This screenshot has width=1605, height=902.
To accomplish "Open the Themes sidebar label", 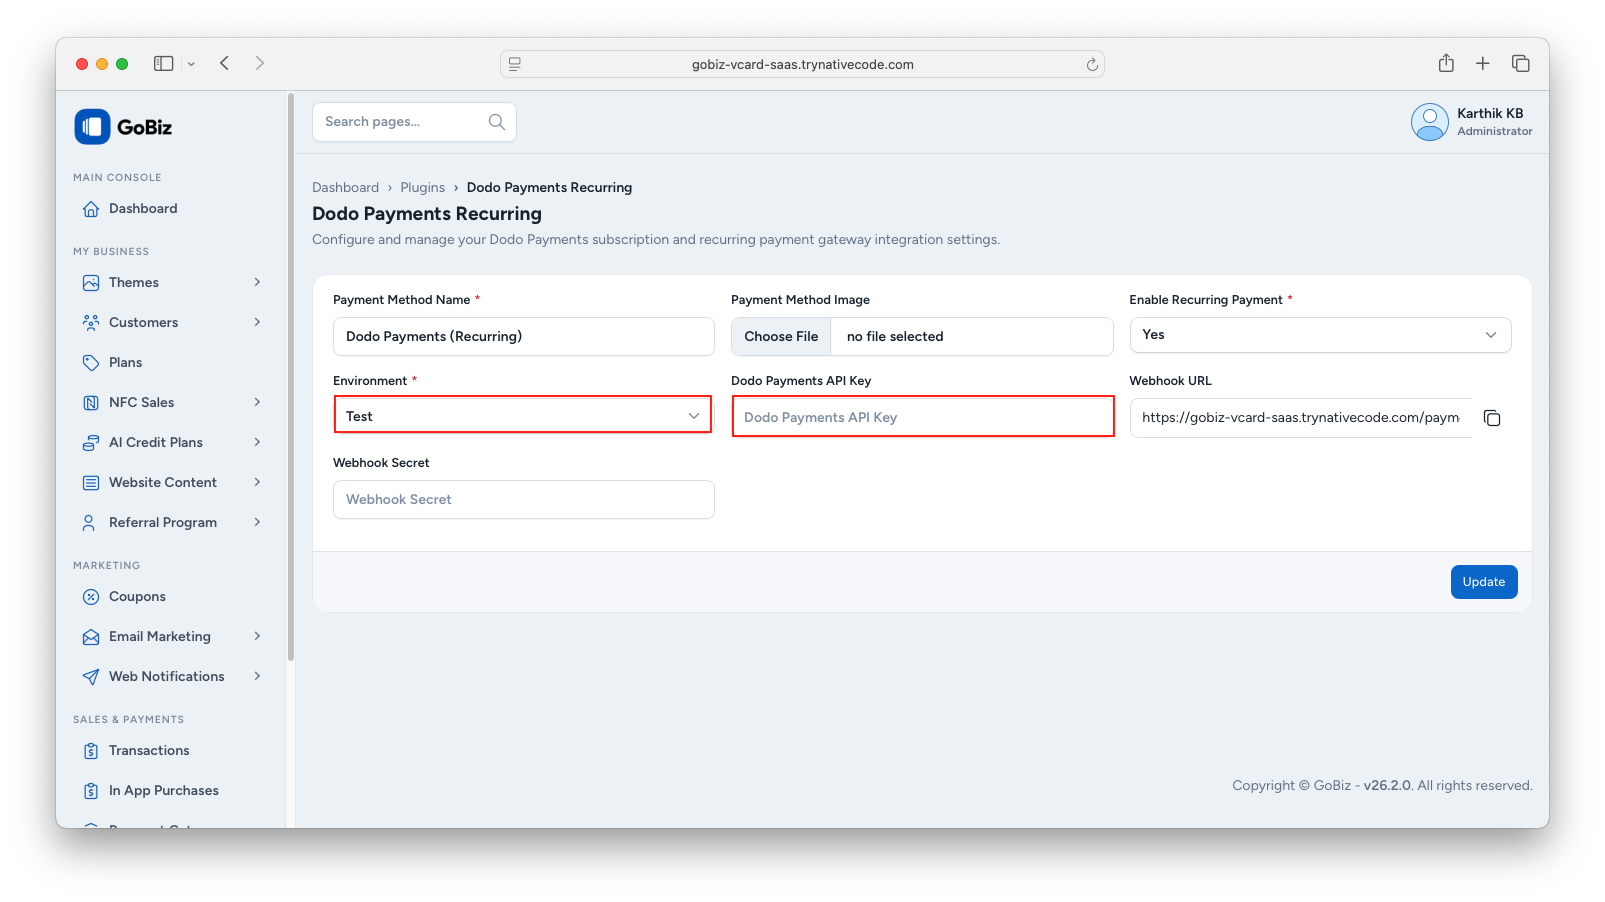I will (x=134, y=283).
